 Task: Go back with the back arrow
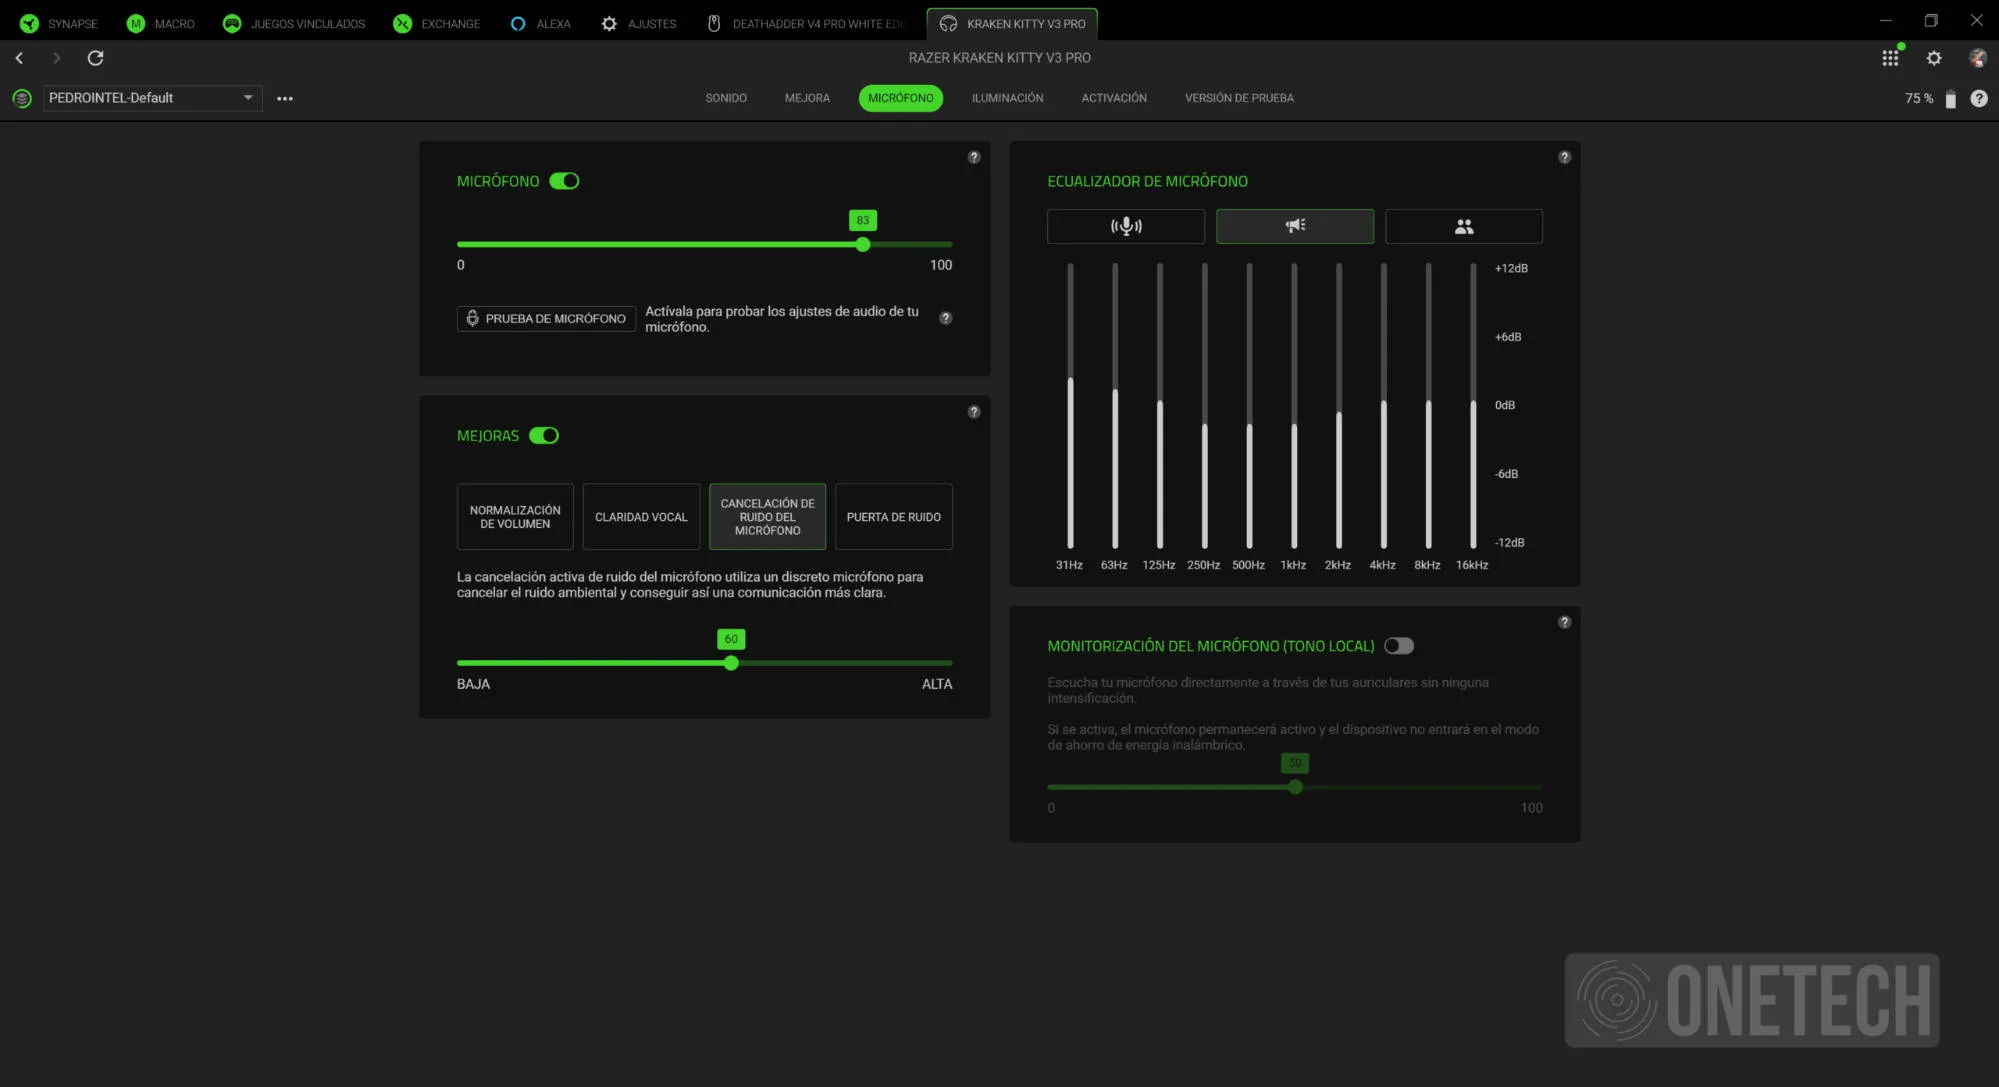tap(19, 58)
